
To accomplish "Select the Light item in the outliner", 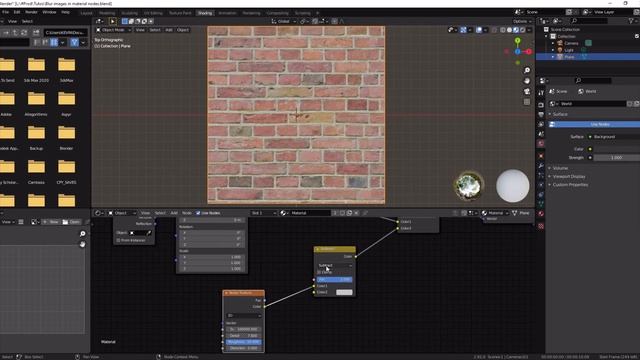I will point(569,50).
